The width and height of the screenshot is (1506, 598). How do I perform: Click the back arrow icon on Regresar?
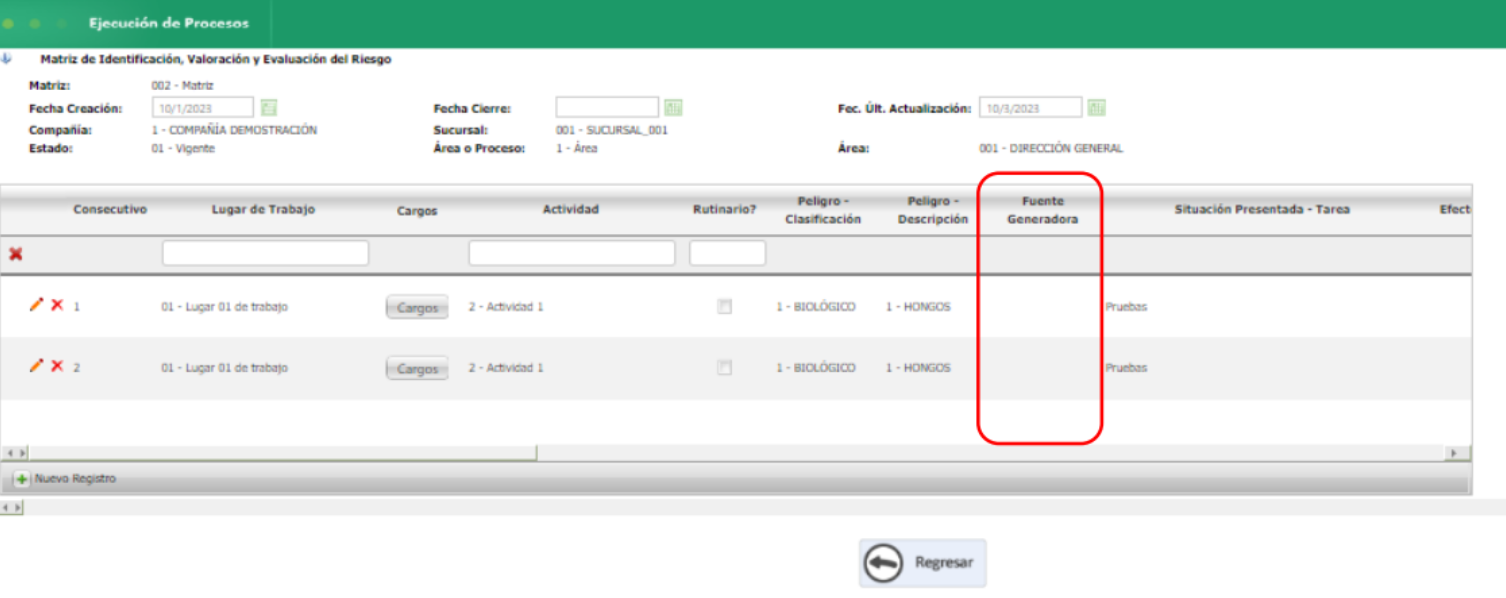tap(883, 563)
